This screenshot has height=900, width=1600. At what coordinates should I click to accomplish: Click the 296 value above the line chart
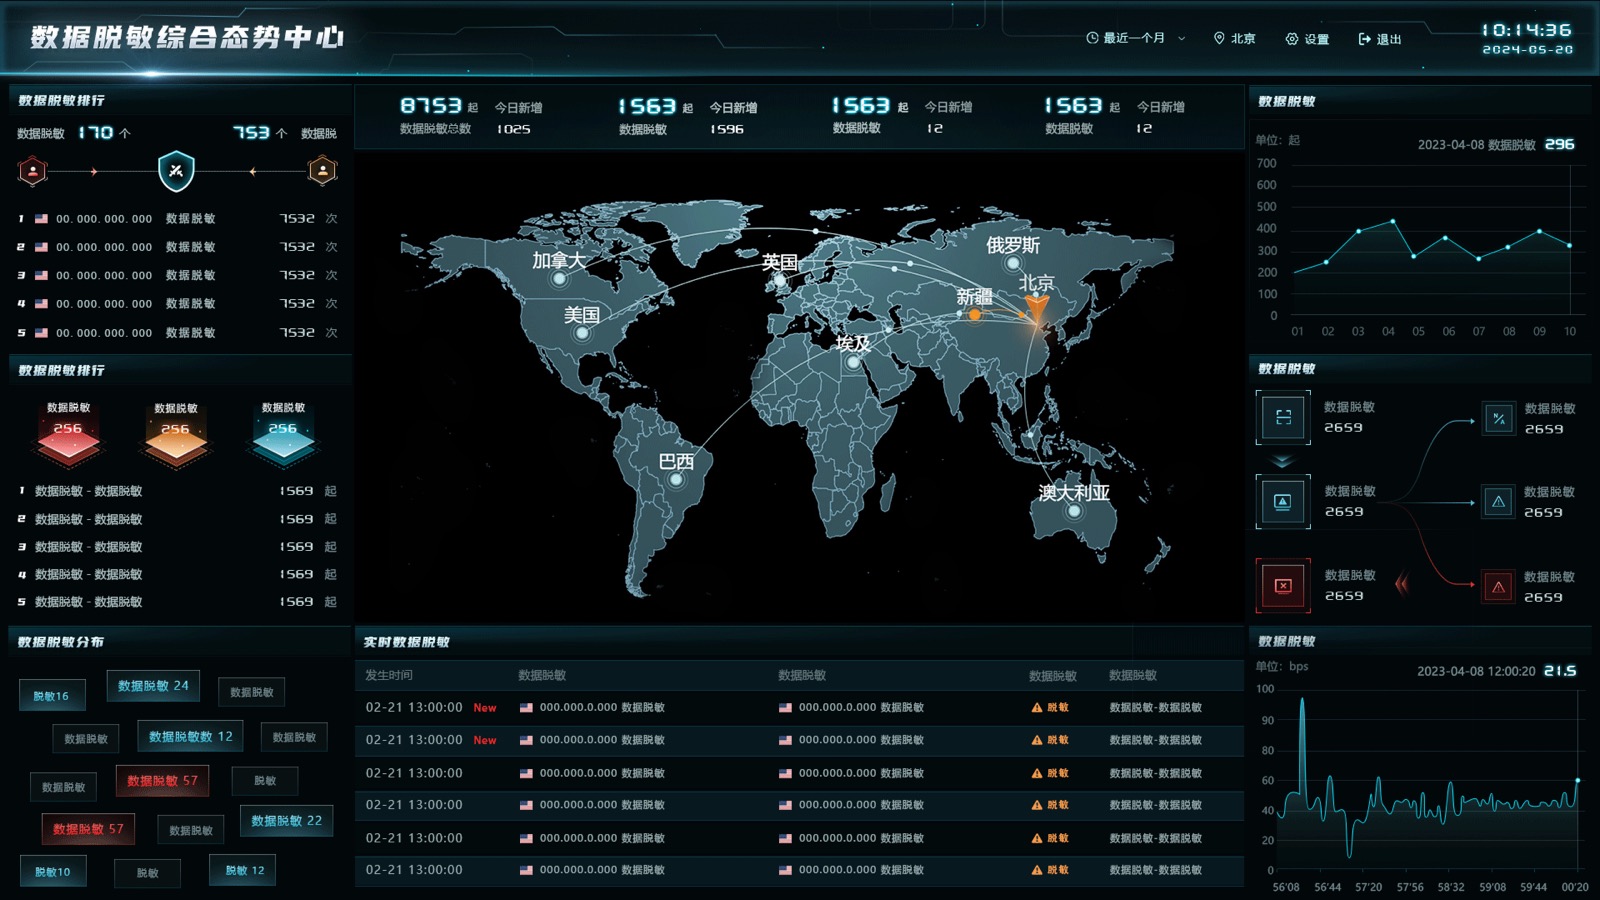coord(1560,144)
